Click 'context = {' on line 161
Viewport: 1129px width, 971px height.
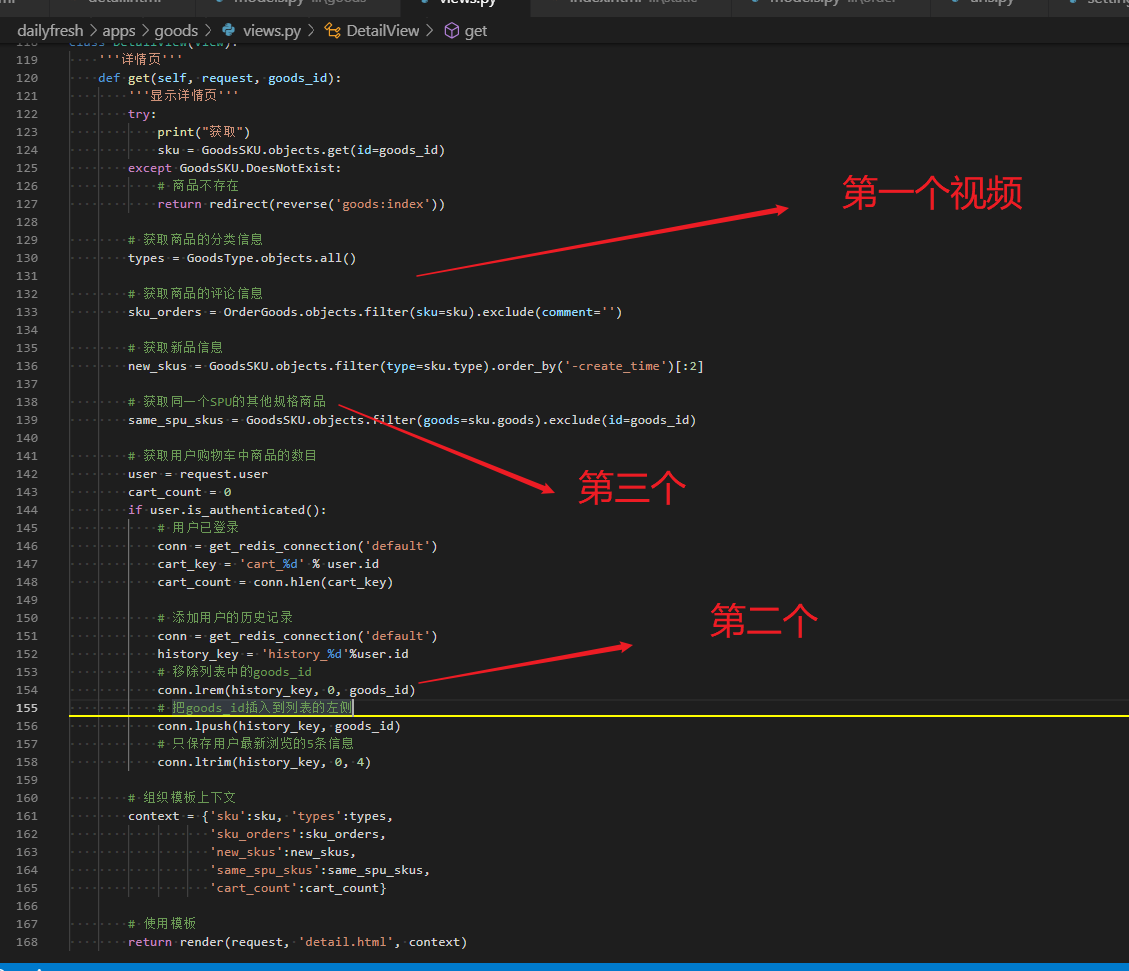click(x=168, y=816)
